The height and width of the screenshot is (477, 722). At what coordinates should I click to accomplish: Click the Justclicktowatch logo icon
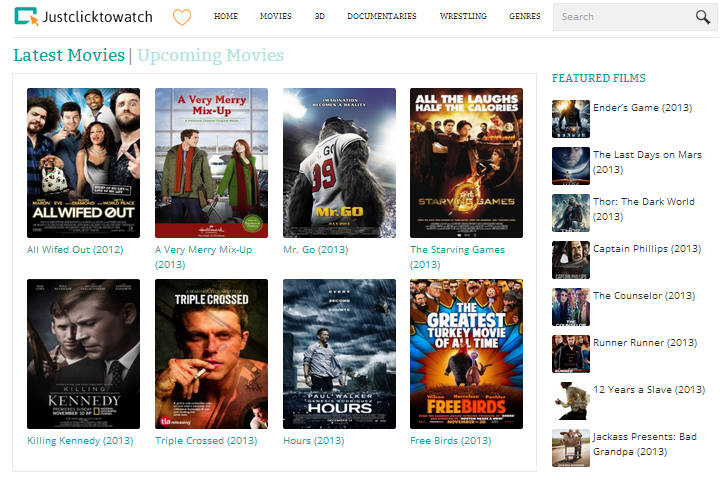pyautogui.click(x=26, y=16)
